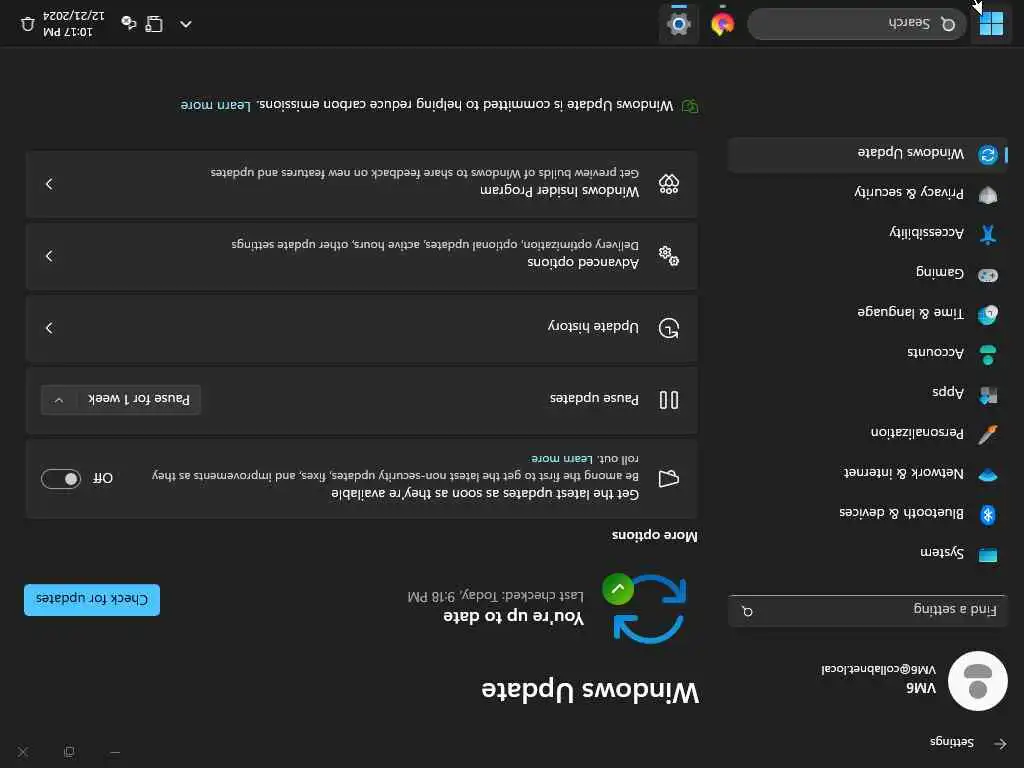Select Accessibility menu item text

(926, 232)
